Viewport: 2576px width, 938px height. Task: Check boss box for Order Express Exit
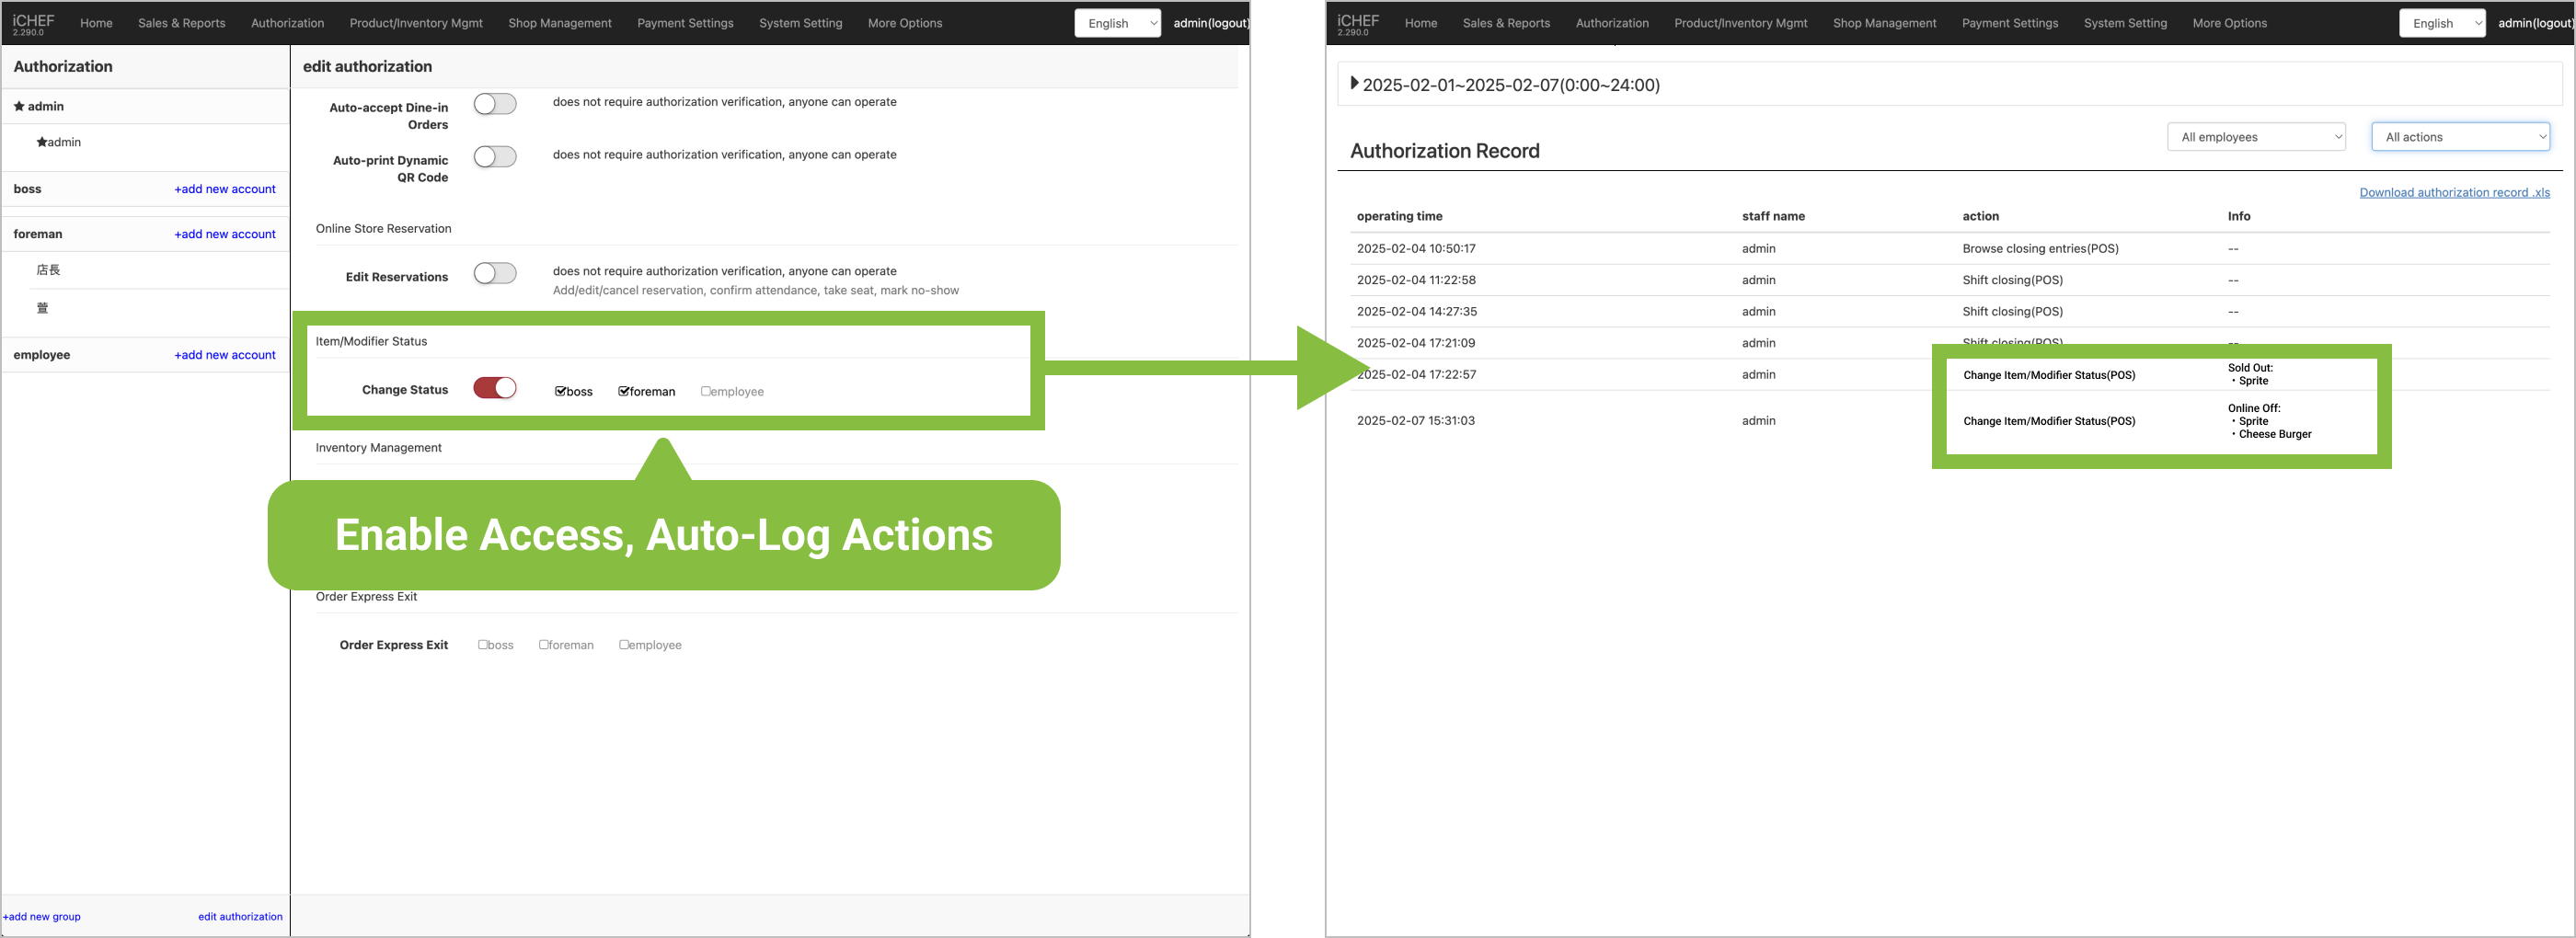click(x=483, y=645)
